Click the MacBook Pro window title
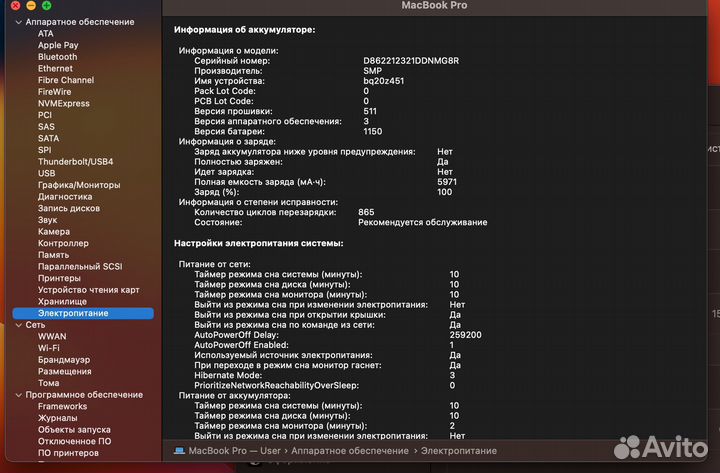This screenshot has width=720, height=473. [434, 5]
